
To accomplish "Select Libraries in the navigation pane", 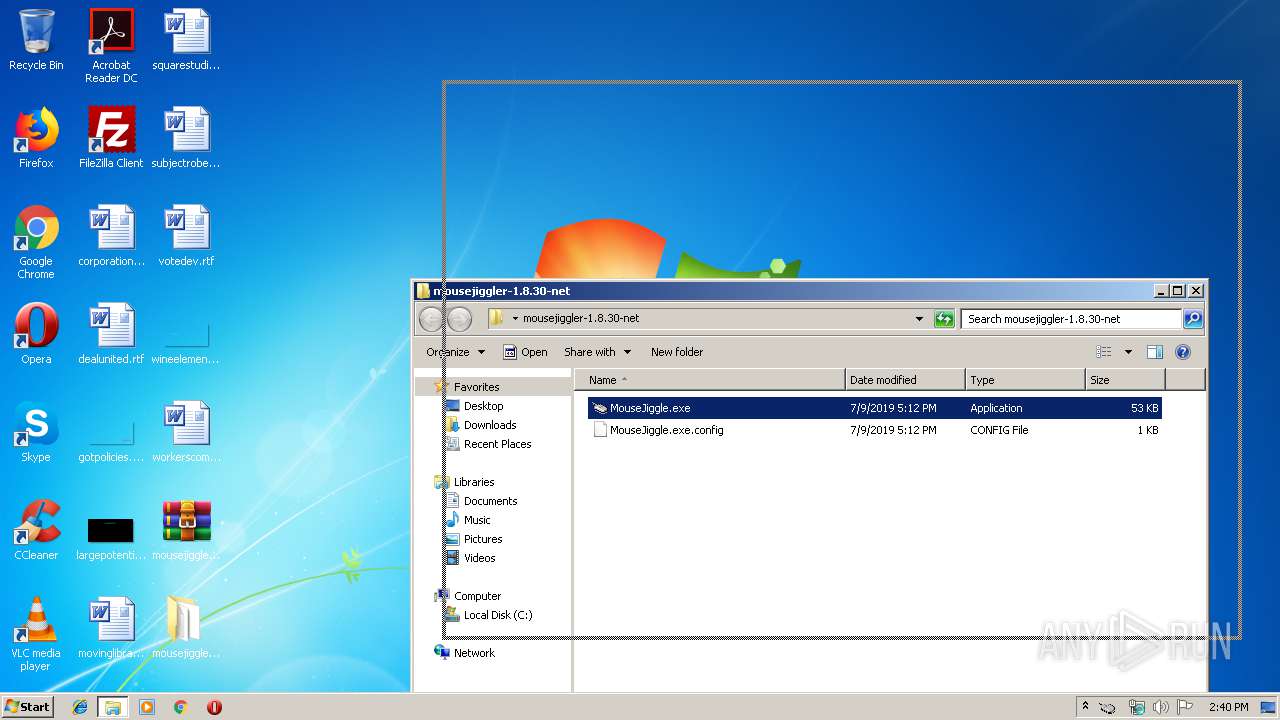I will click(474, 482).
